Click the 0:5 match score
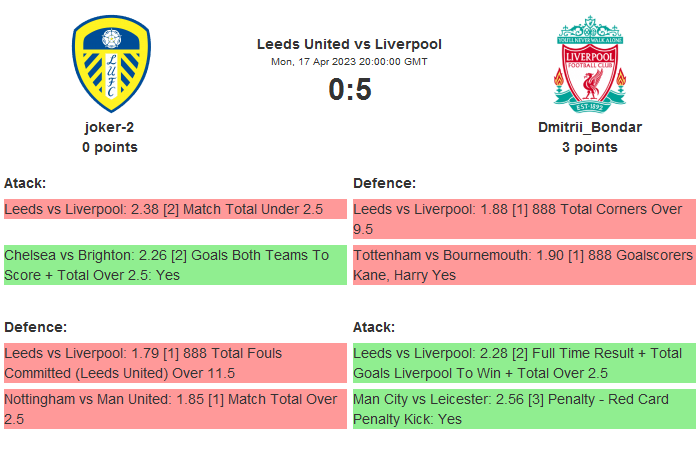The width and height of the screenshot is (700, 460). tap(349, 90)
